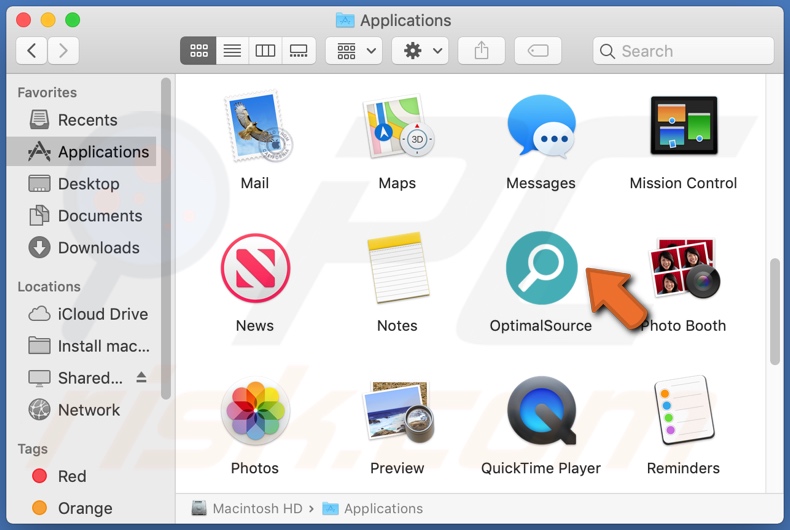Minimize the window with yellow button
Image resolution: width=790 pixels, height=530 pixels.
point(48,20)
